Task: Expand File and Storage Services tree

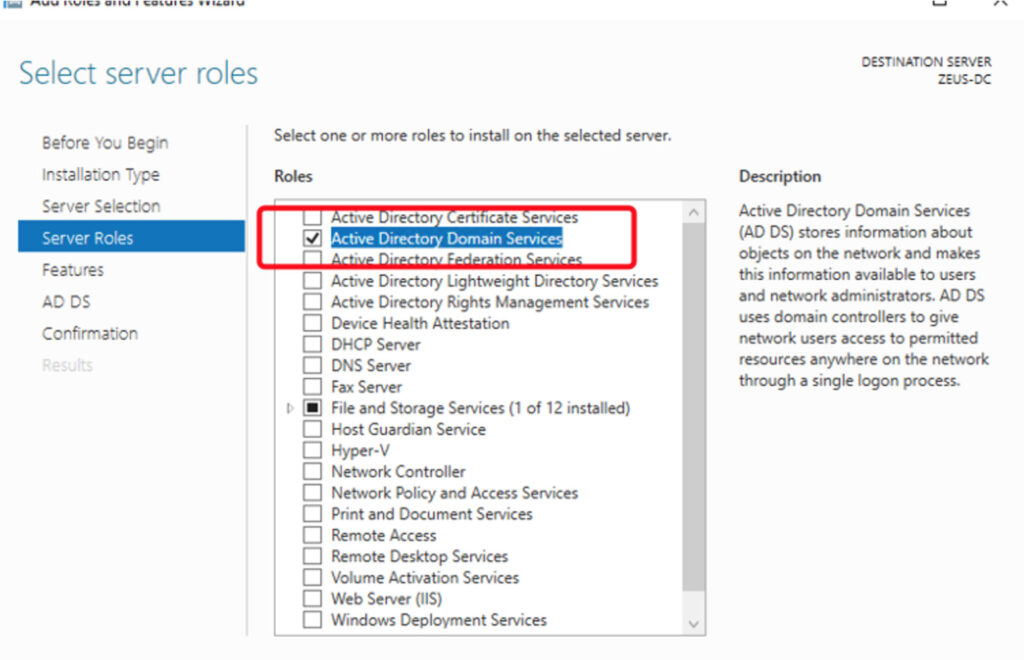Action: pos(290,408)
